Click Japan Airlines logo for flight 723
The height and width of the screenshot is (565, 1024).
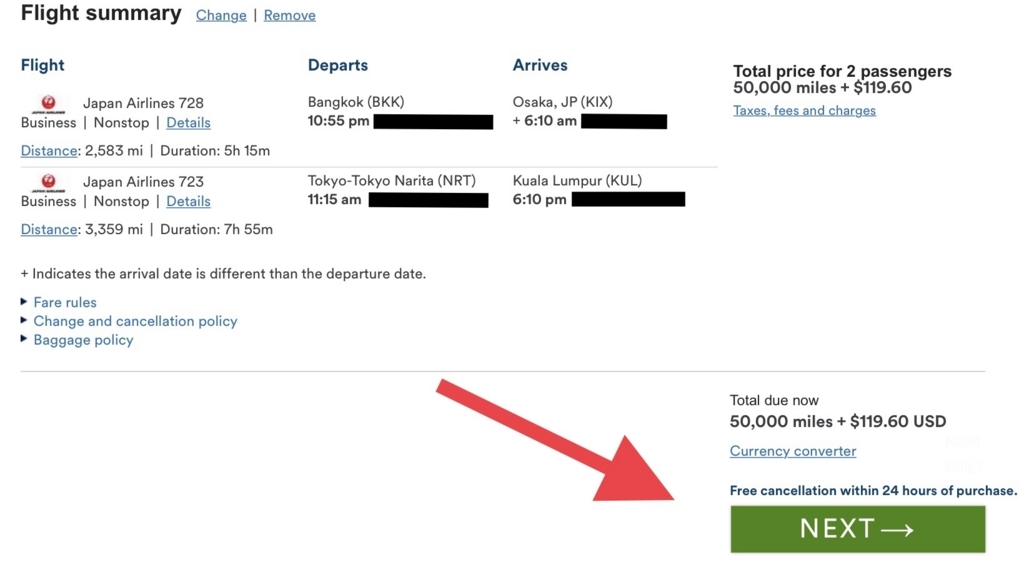coord(48,182)
